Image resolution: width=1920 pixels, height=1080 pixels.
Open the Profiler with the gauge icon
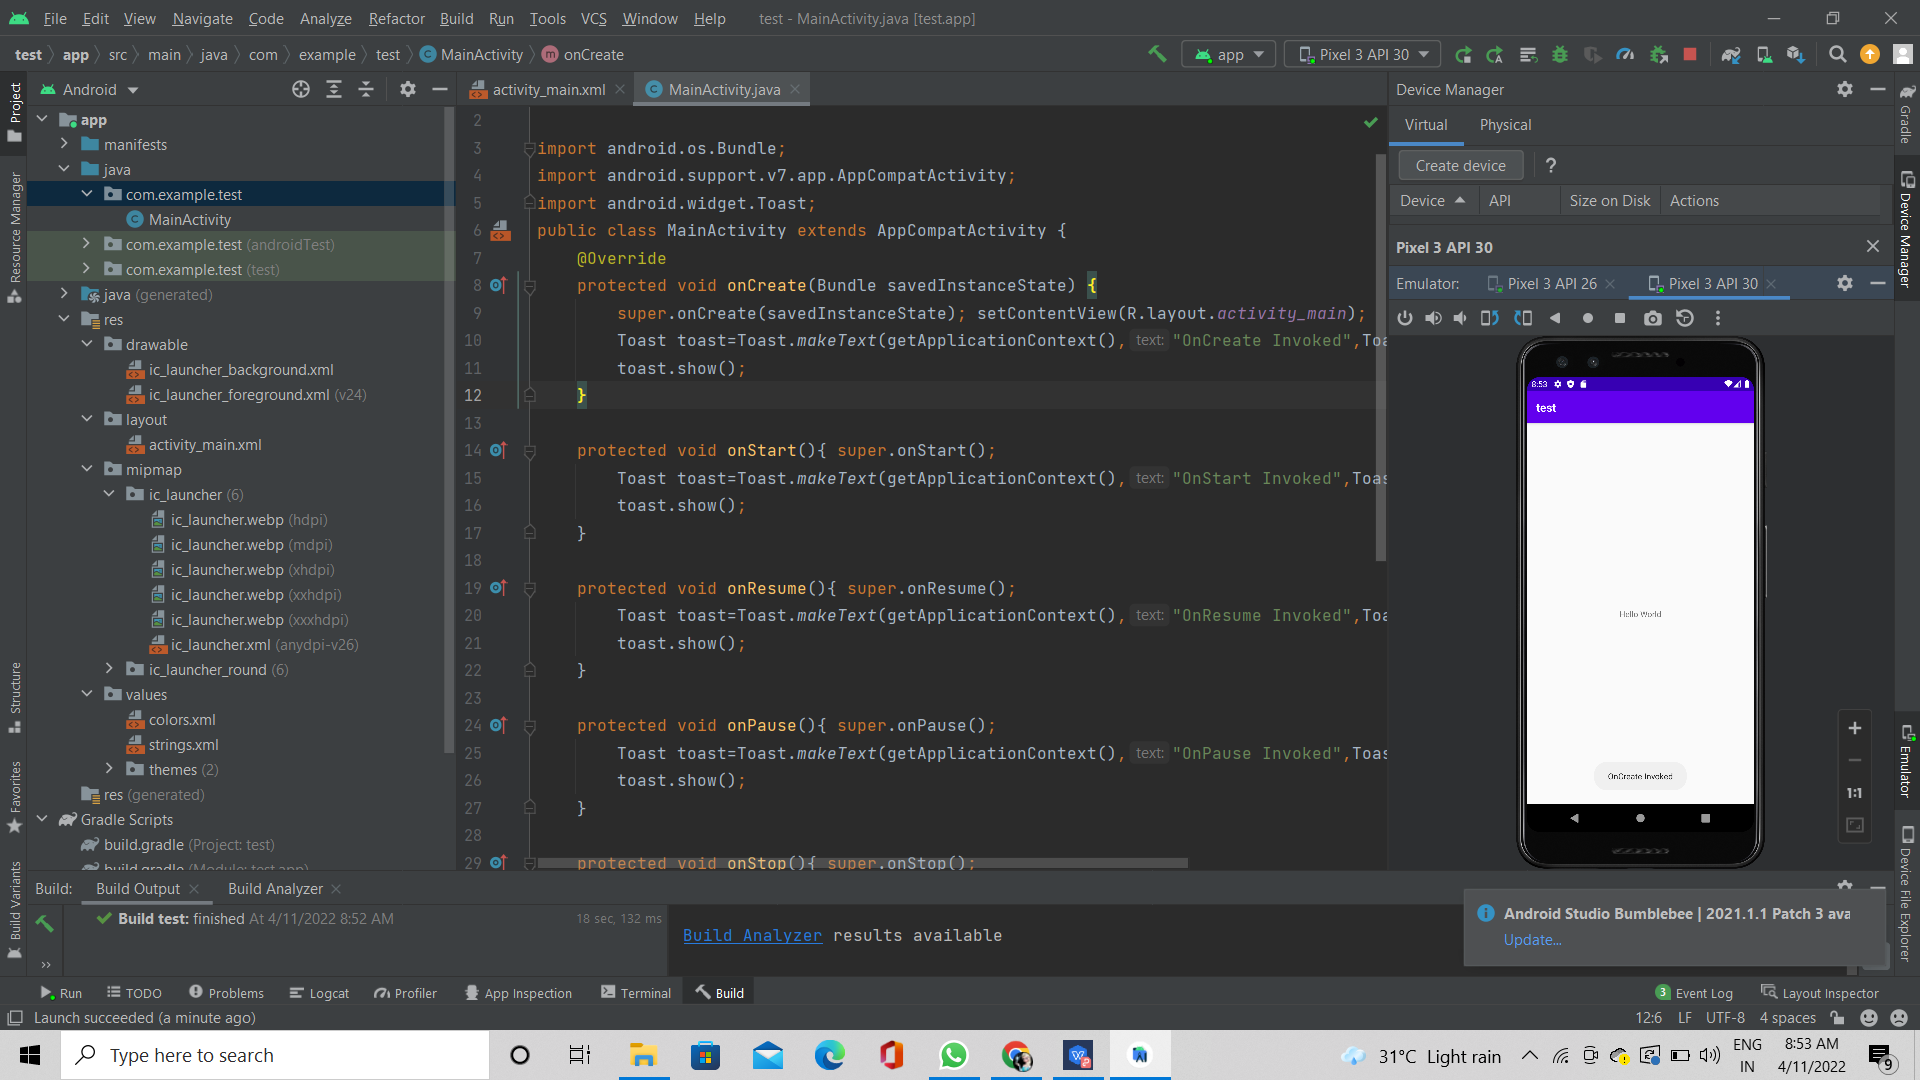[1625, 54]
